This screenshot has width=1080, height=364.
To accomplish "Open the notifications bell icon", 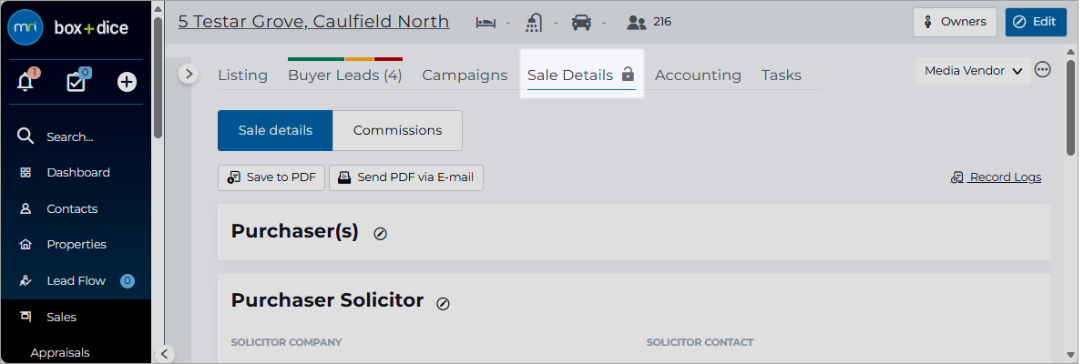I will point(25,81).
